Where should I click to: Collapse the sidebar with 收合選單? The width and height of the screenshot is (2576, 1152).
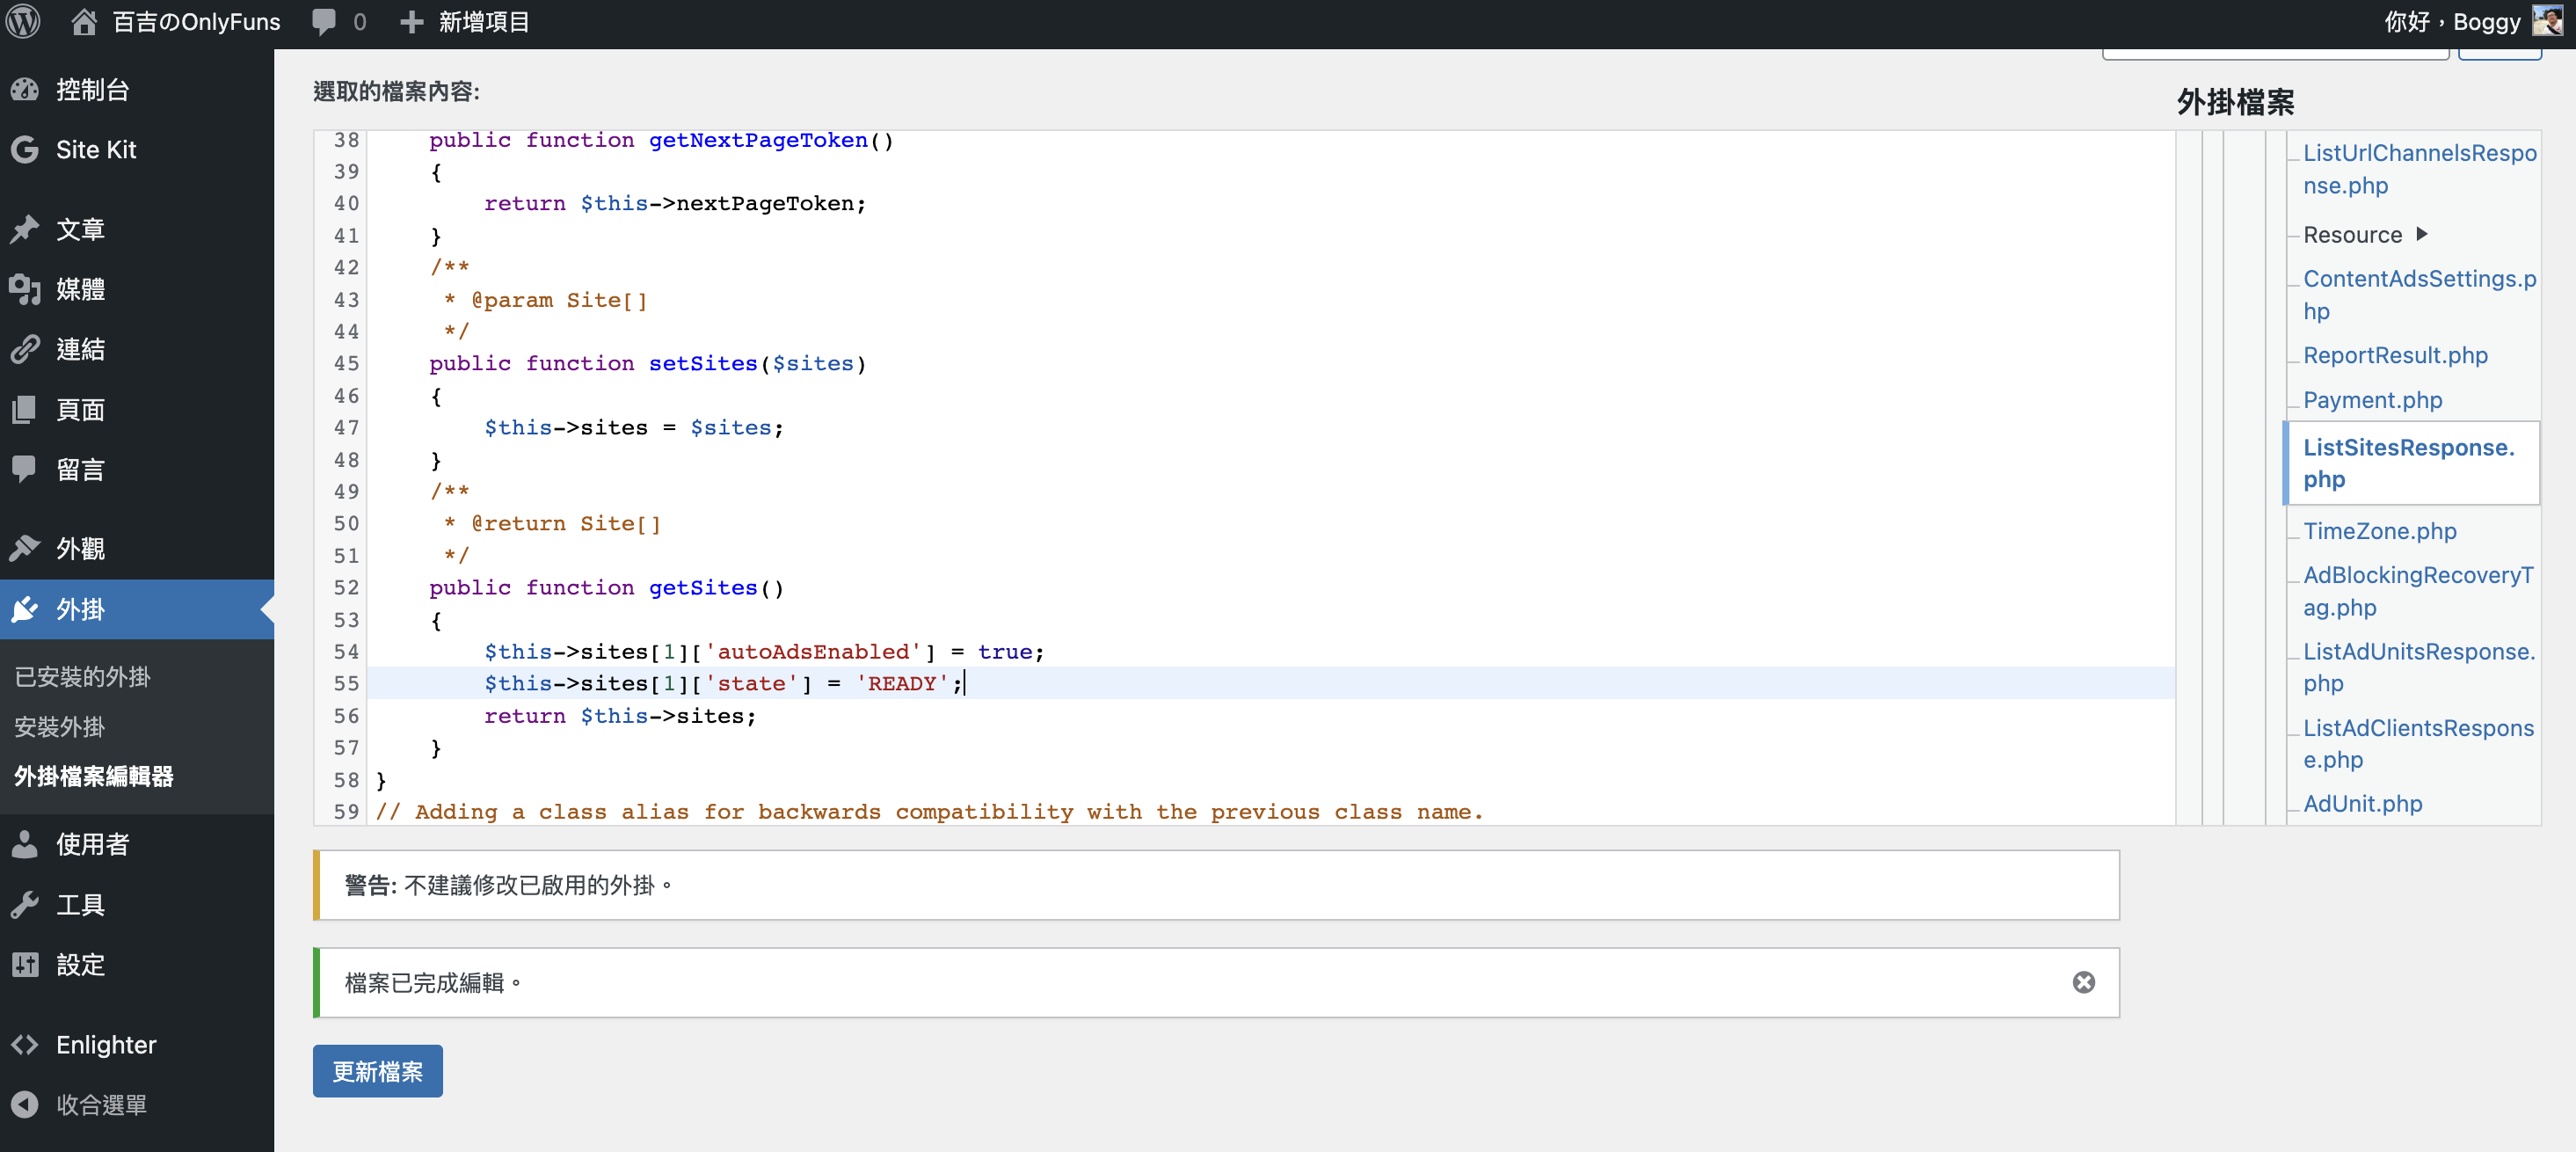(100, 1105)
